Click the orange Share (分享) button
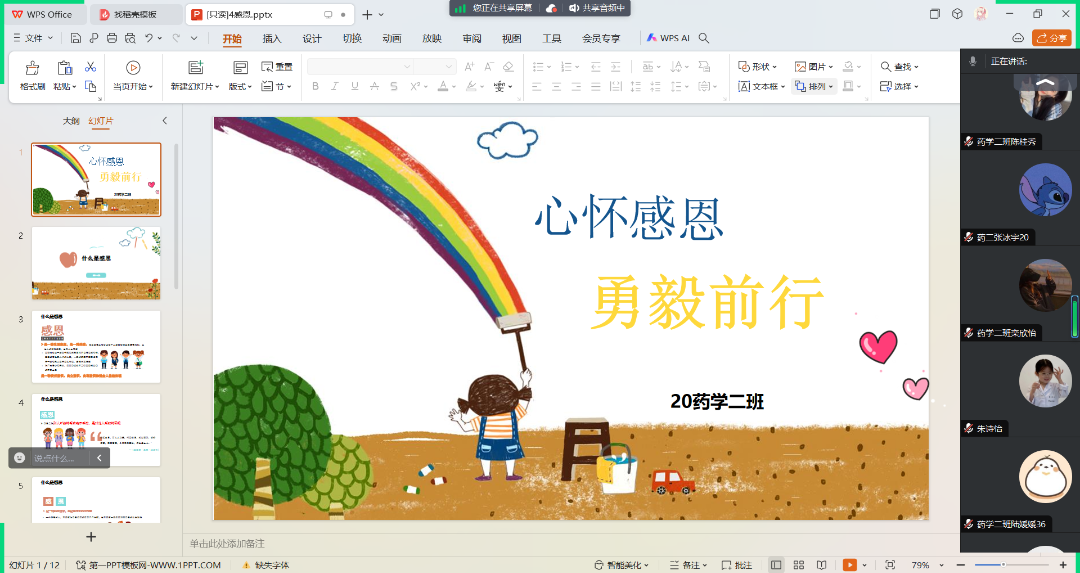 [x=1051, y=38]
